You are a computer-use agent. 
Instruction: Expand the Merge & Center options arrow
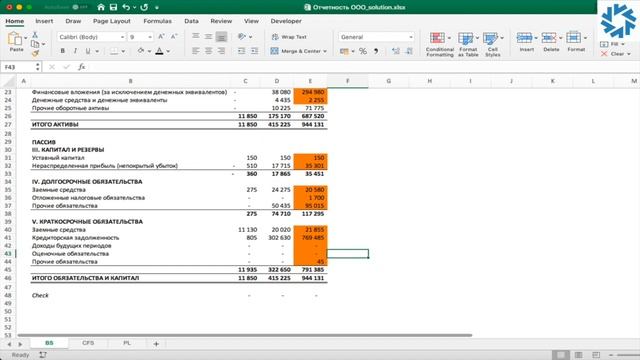(x=325, y=51)
